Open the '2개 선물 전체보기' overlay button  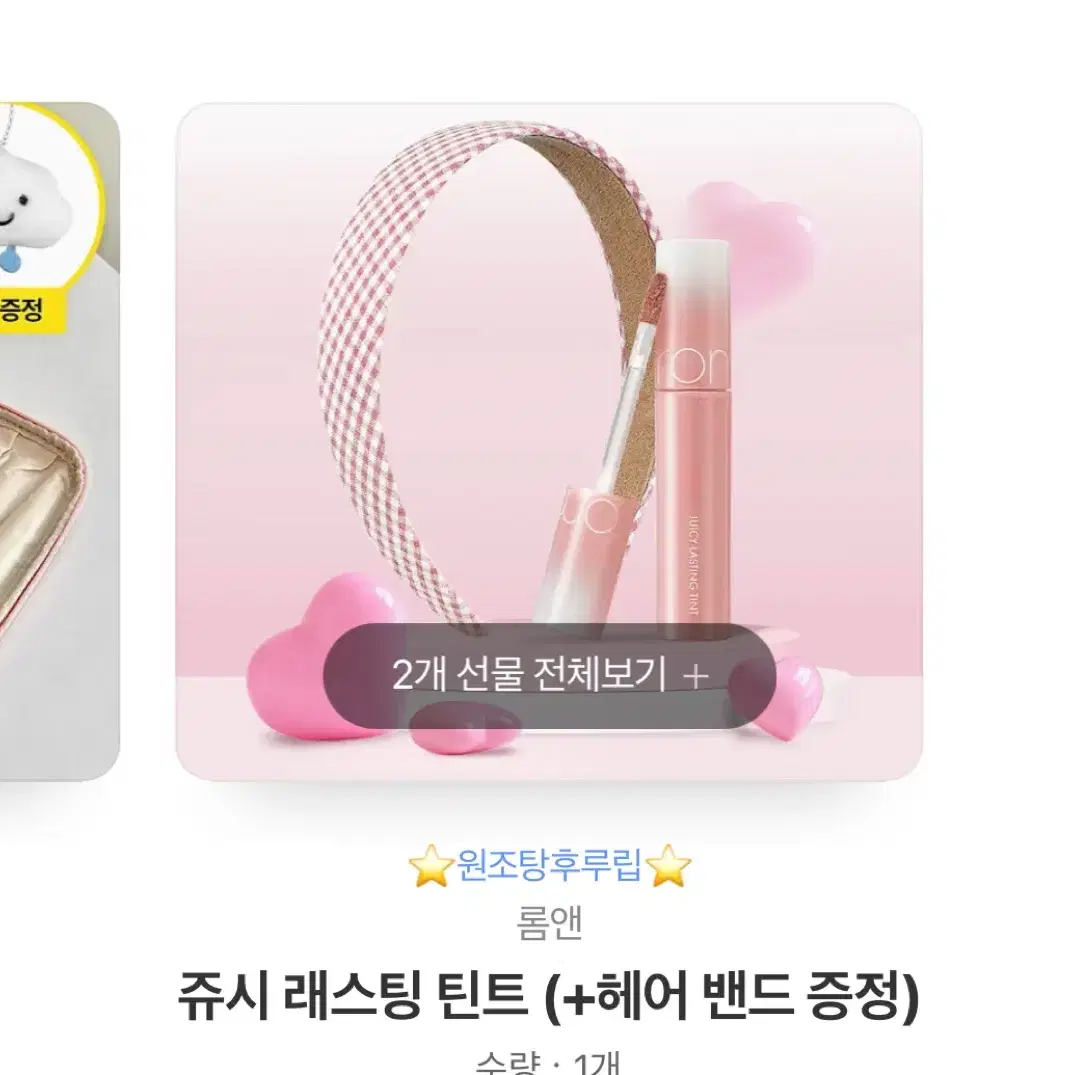tap(549, 676)
